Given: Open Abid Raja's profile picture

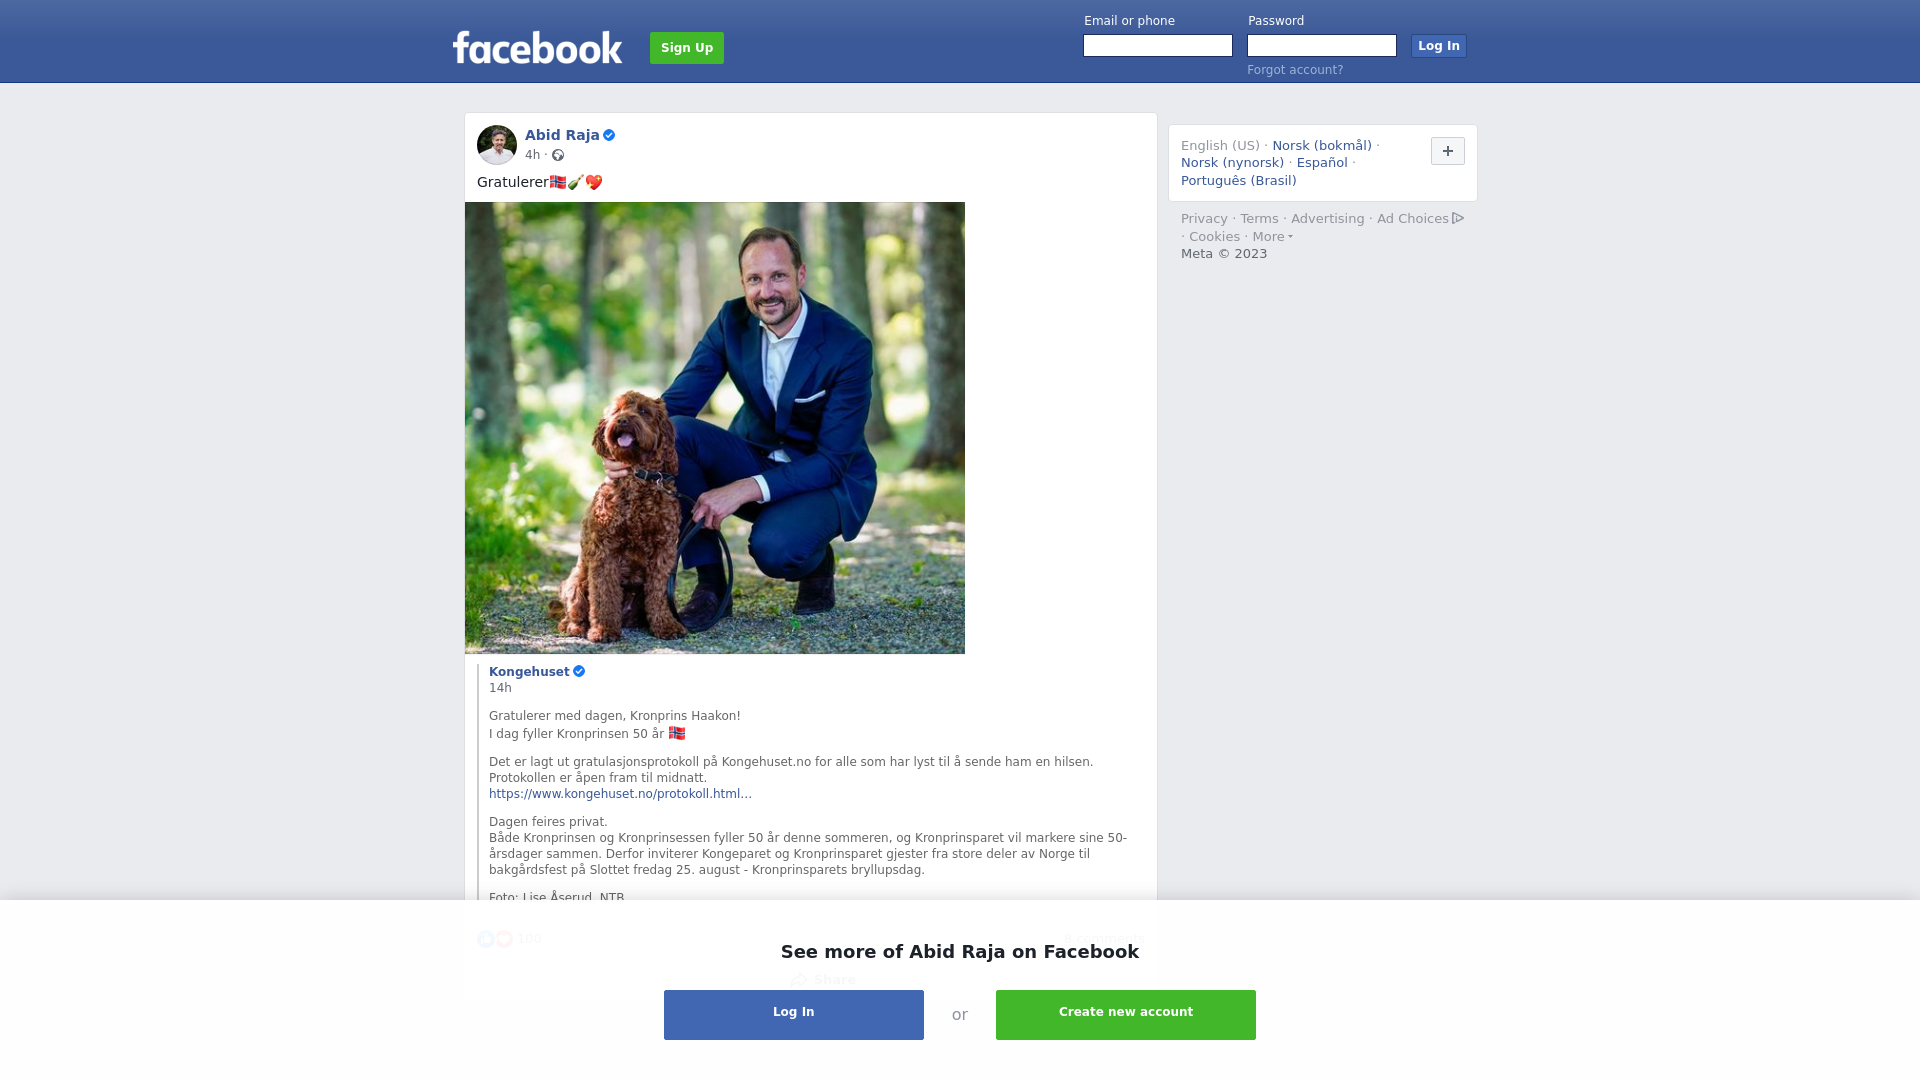Looking at the screenshot, I should click(x=497, y=145).
